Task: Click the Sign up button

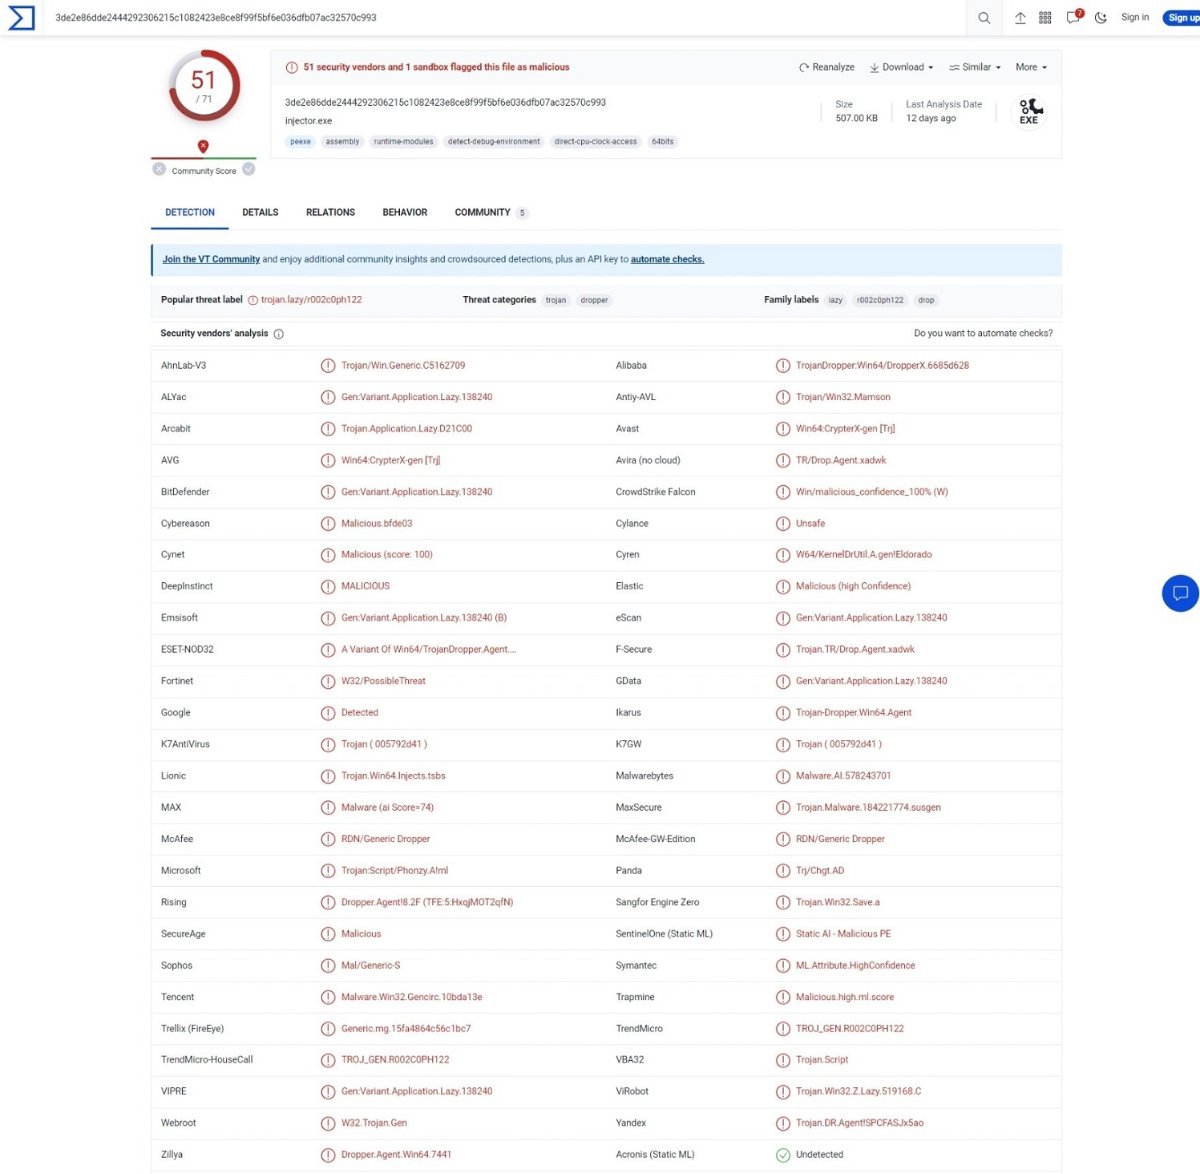Action: (1183, 17)
